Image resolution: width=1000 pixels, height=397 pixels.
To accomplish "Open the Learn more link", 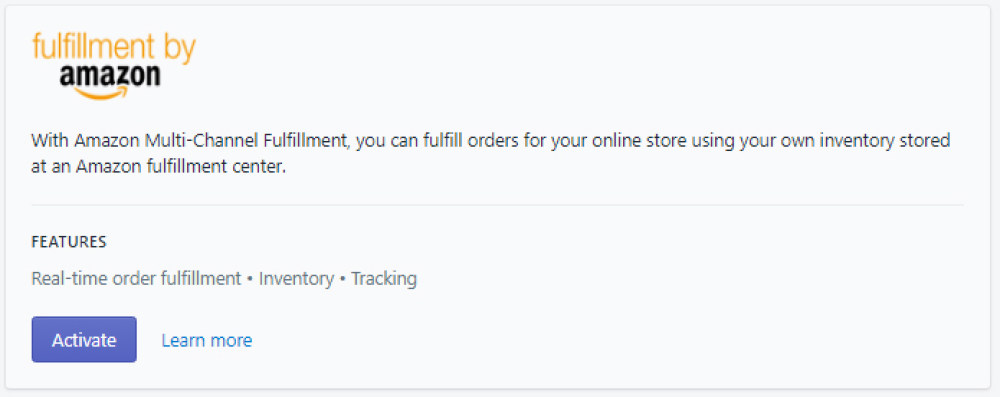I will (207, 340).
